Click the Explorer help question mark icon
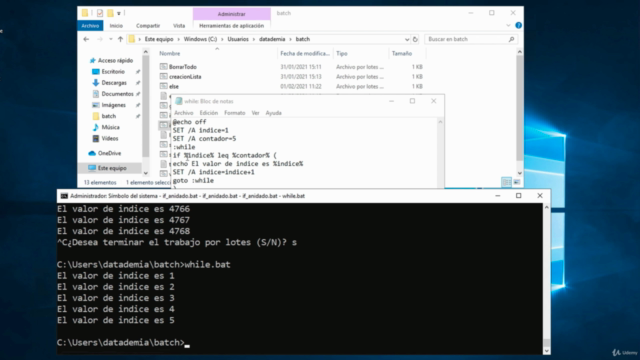The width and height of the screenshot is (640, 360). pos(518,25)
